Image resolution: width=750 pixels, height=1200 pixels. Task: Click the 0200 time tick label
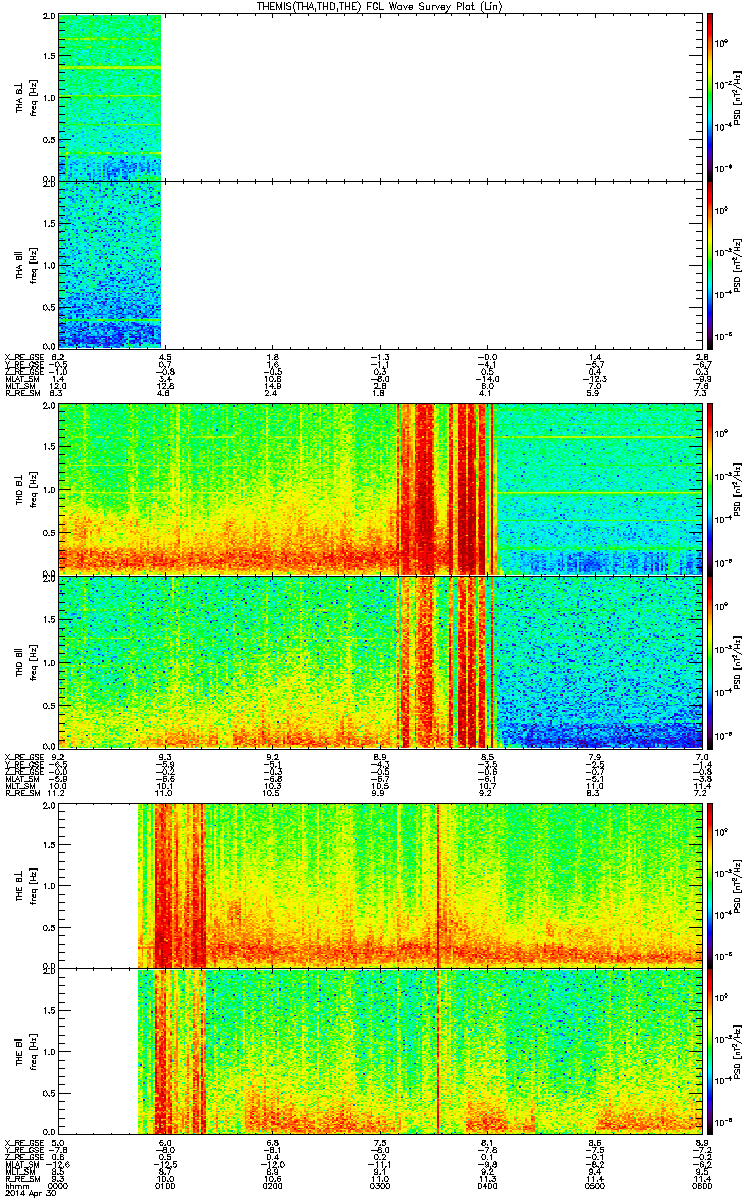coord(273,1187)
